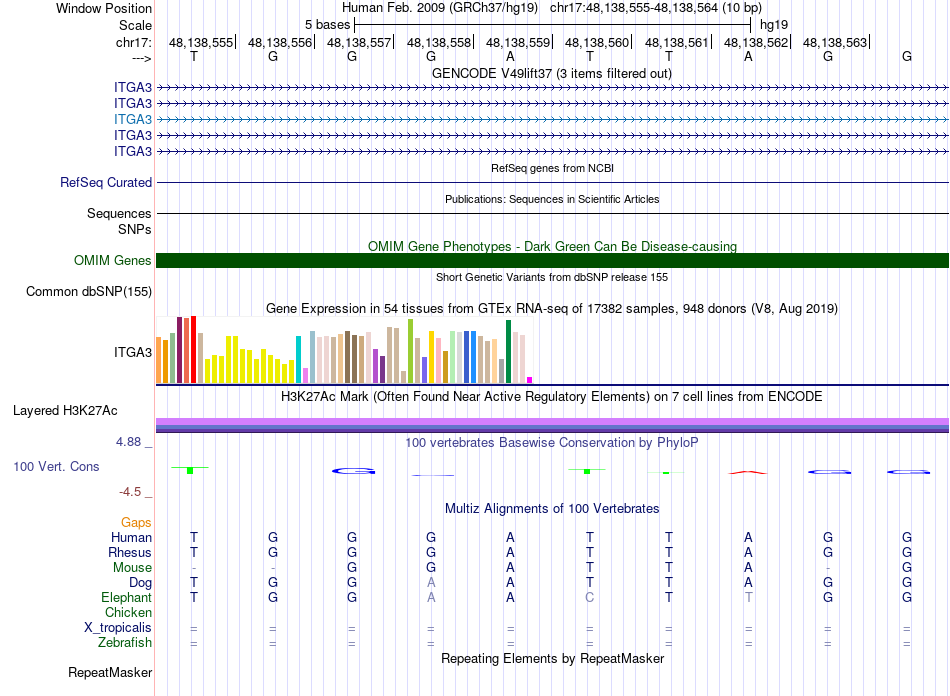Click the red A PhyloP conservation mark
Image resolution: width=950 pixels, height=696 pixels.
coord(748,472)
